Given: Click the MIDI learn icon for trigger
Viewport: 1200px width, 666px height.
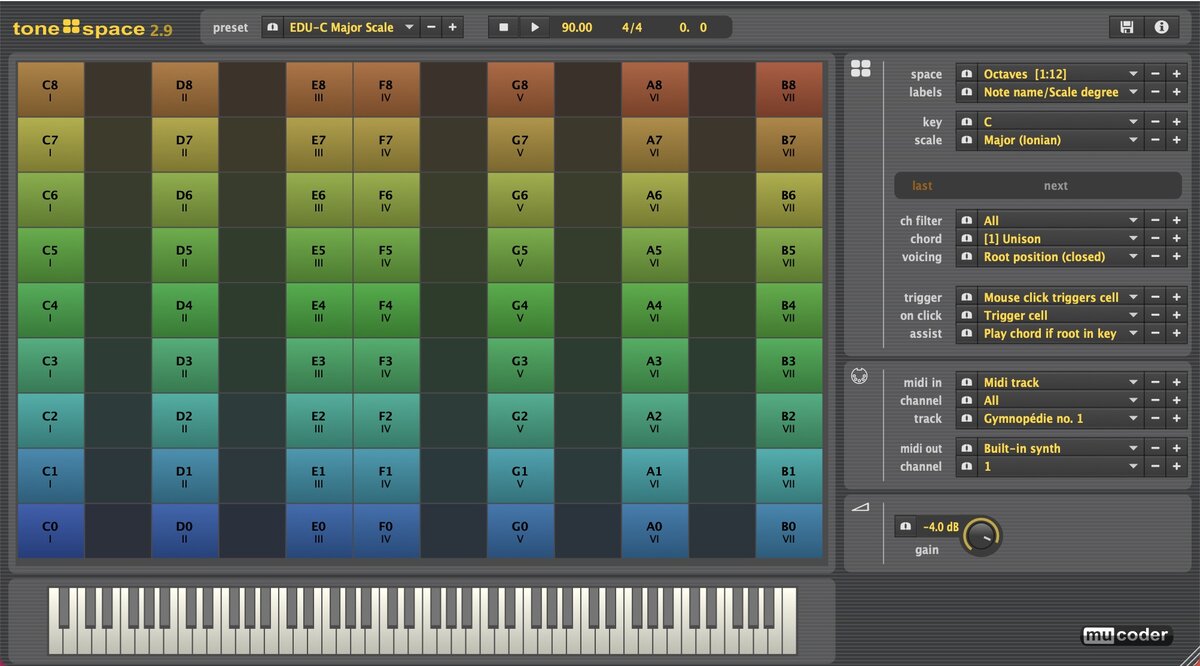Looking at the screenshot, I should click(x=967, y=297).
